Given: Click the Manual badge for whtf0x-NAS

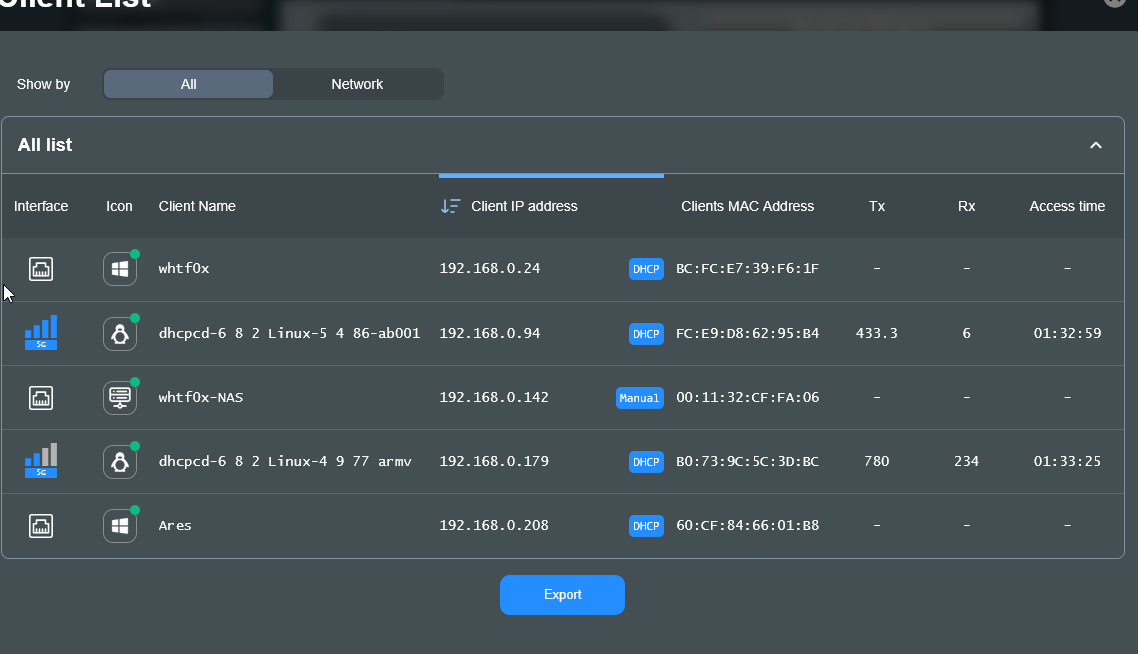Looking at the screenshot, I should [x=639, y=398].
